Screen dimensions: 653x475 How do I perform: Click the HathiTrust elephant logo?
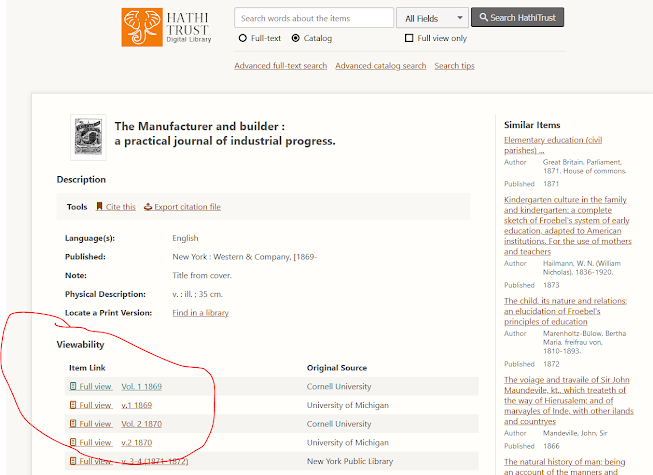point(142,27)
